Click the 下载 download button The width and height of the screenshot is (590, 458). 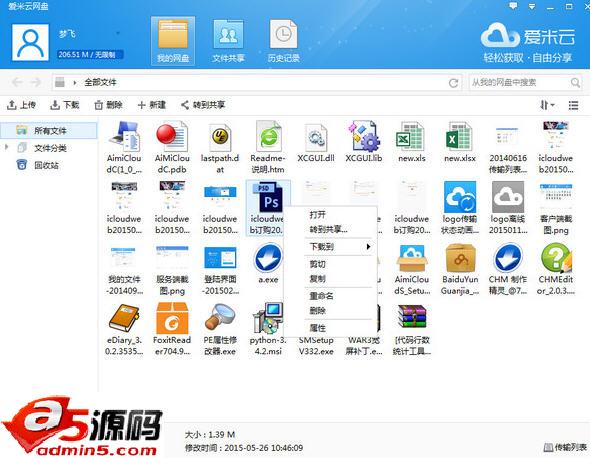click(x=65, y=105)
